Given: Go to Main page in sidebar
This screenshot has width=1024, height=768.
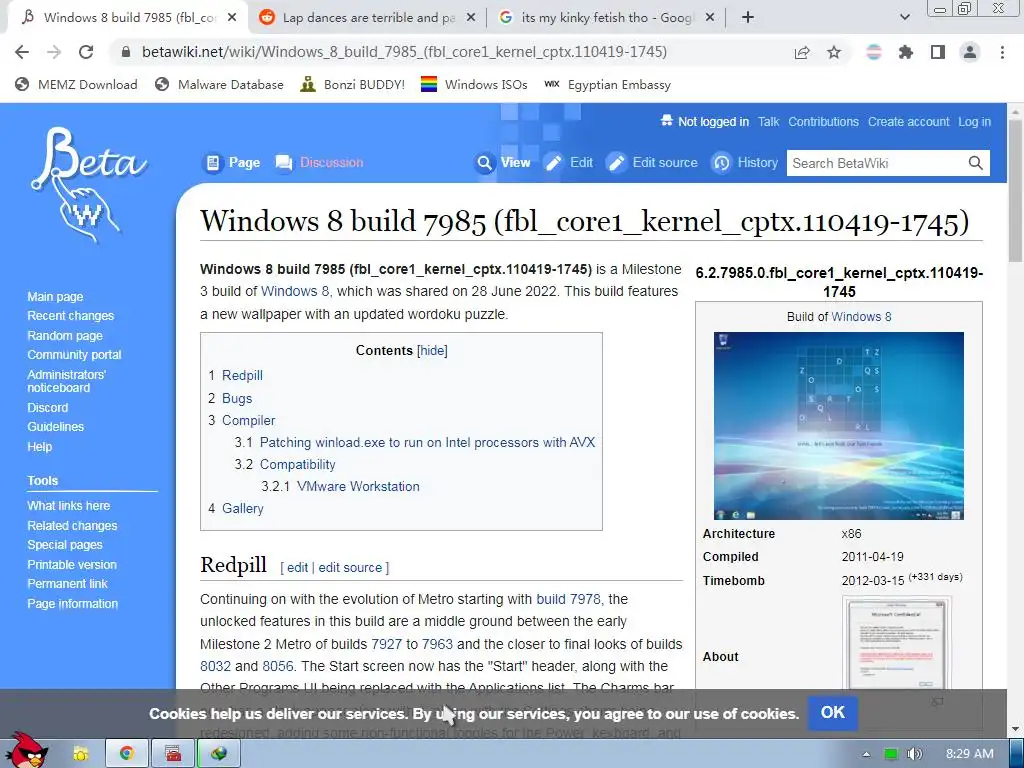Looking at the screenshot, I should click(56, 296).
